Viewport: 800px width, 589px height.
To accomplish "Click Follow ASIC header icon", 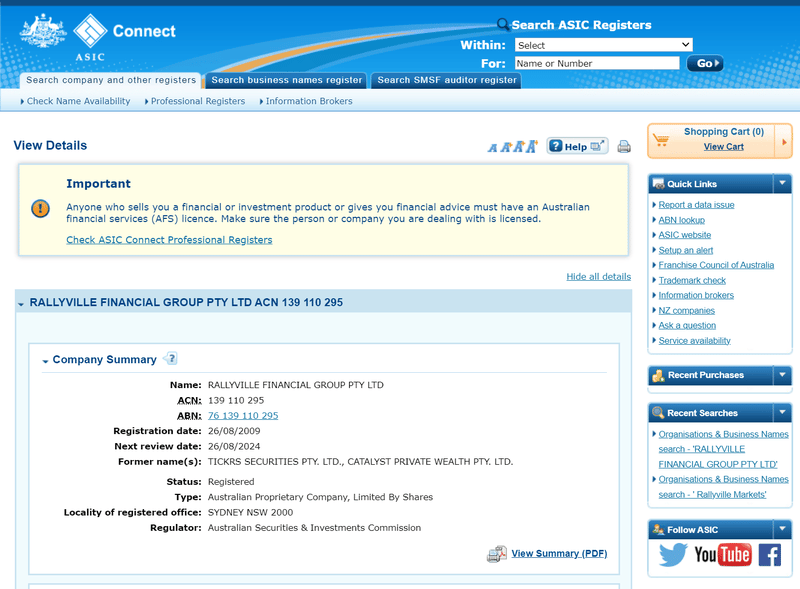I will tap(658, 530).
